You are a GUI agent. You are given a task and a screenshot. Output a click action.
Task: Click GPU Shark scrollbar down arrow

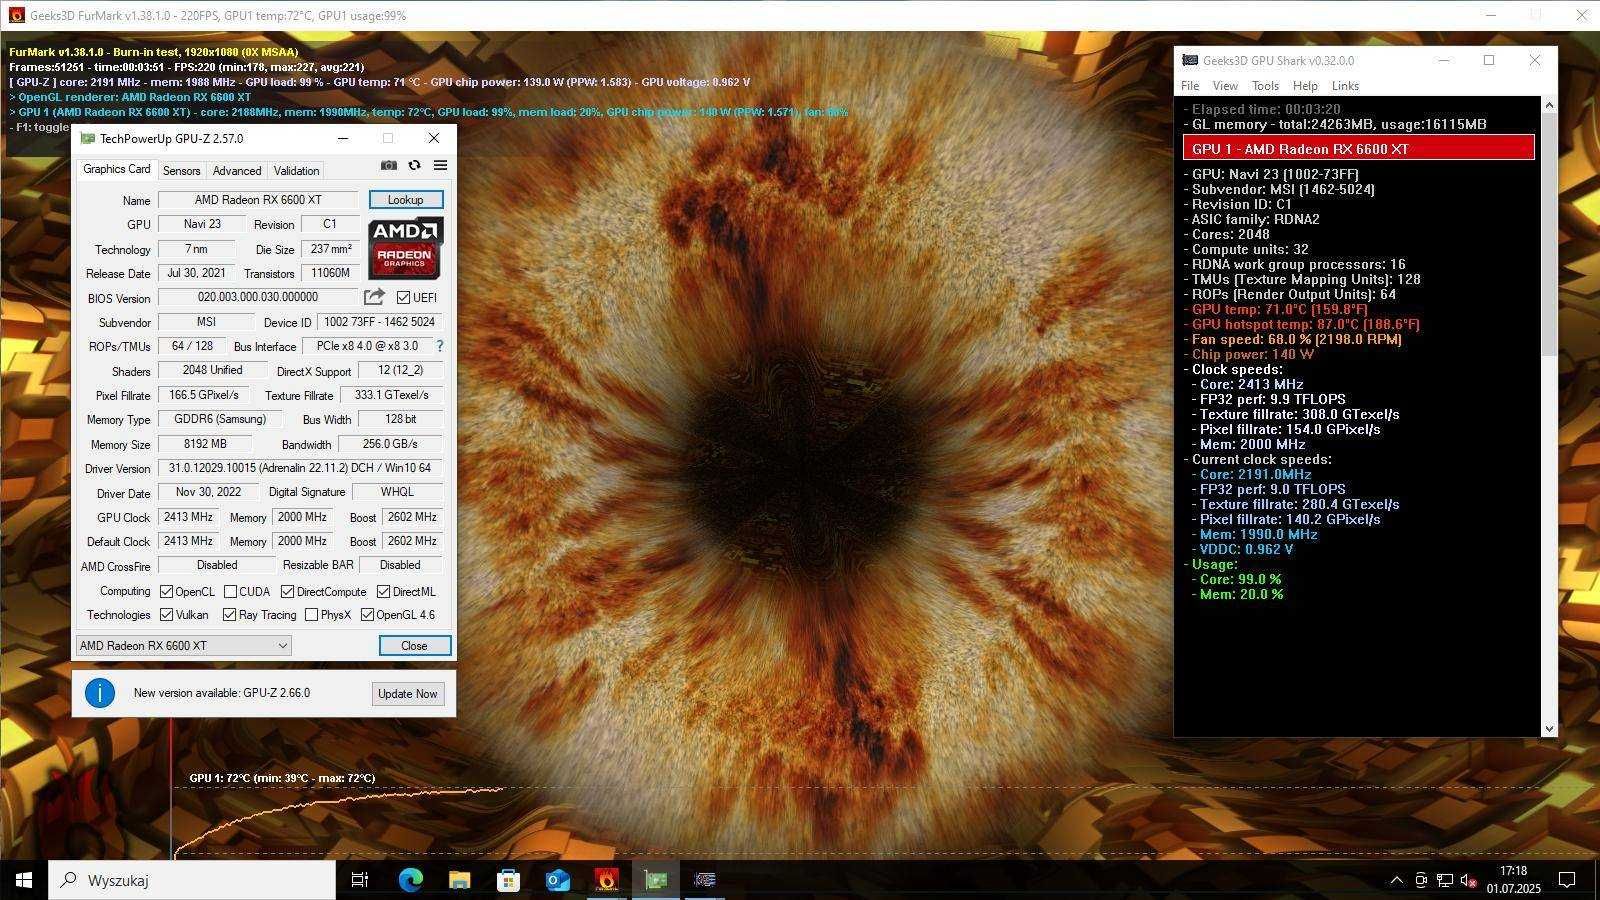point(1549,729)
